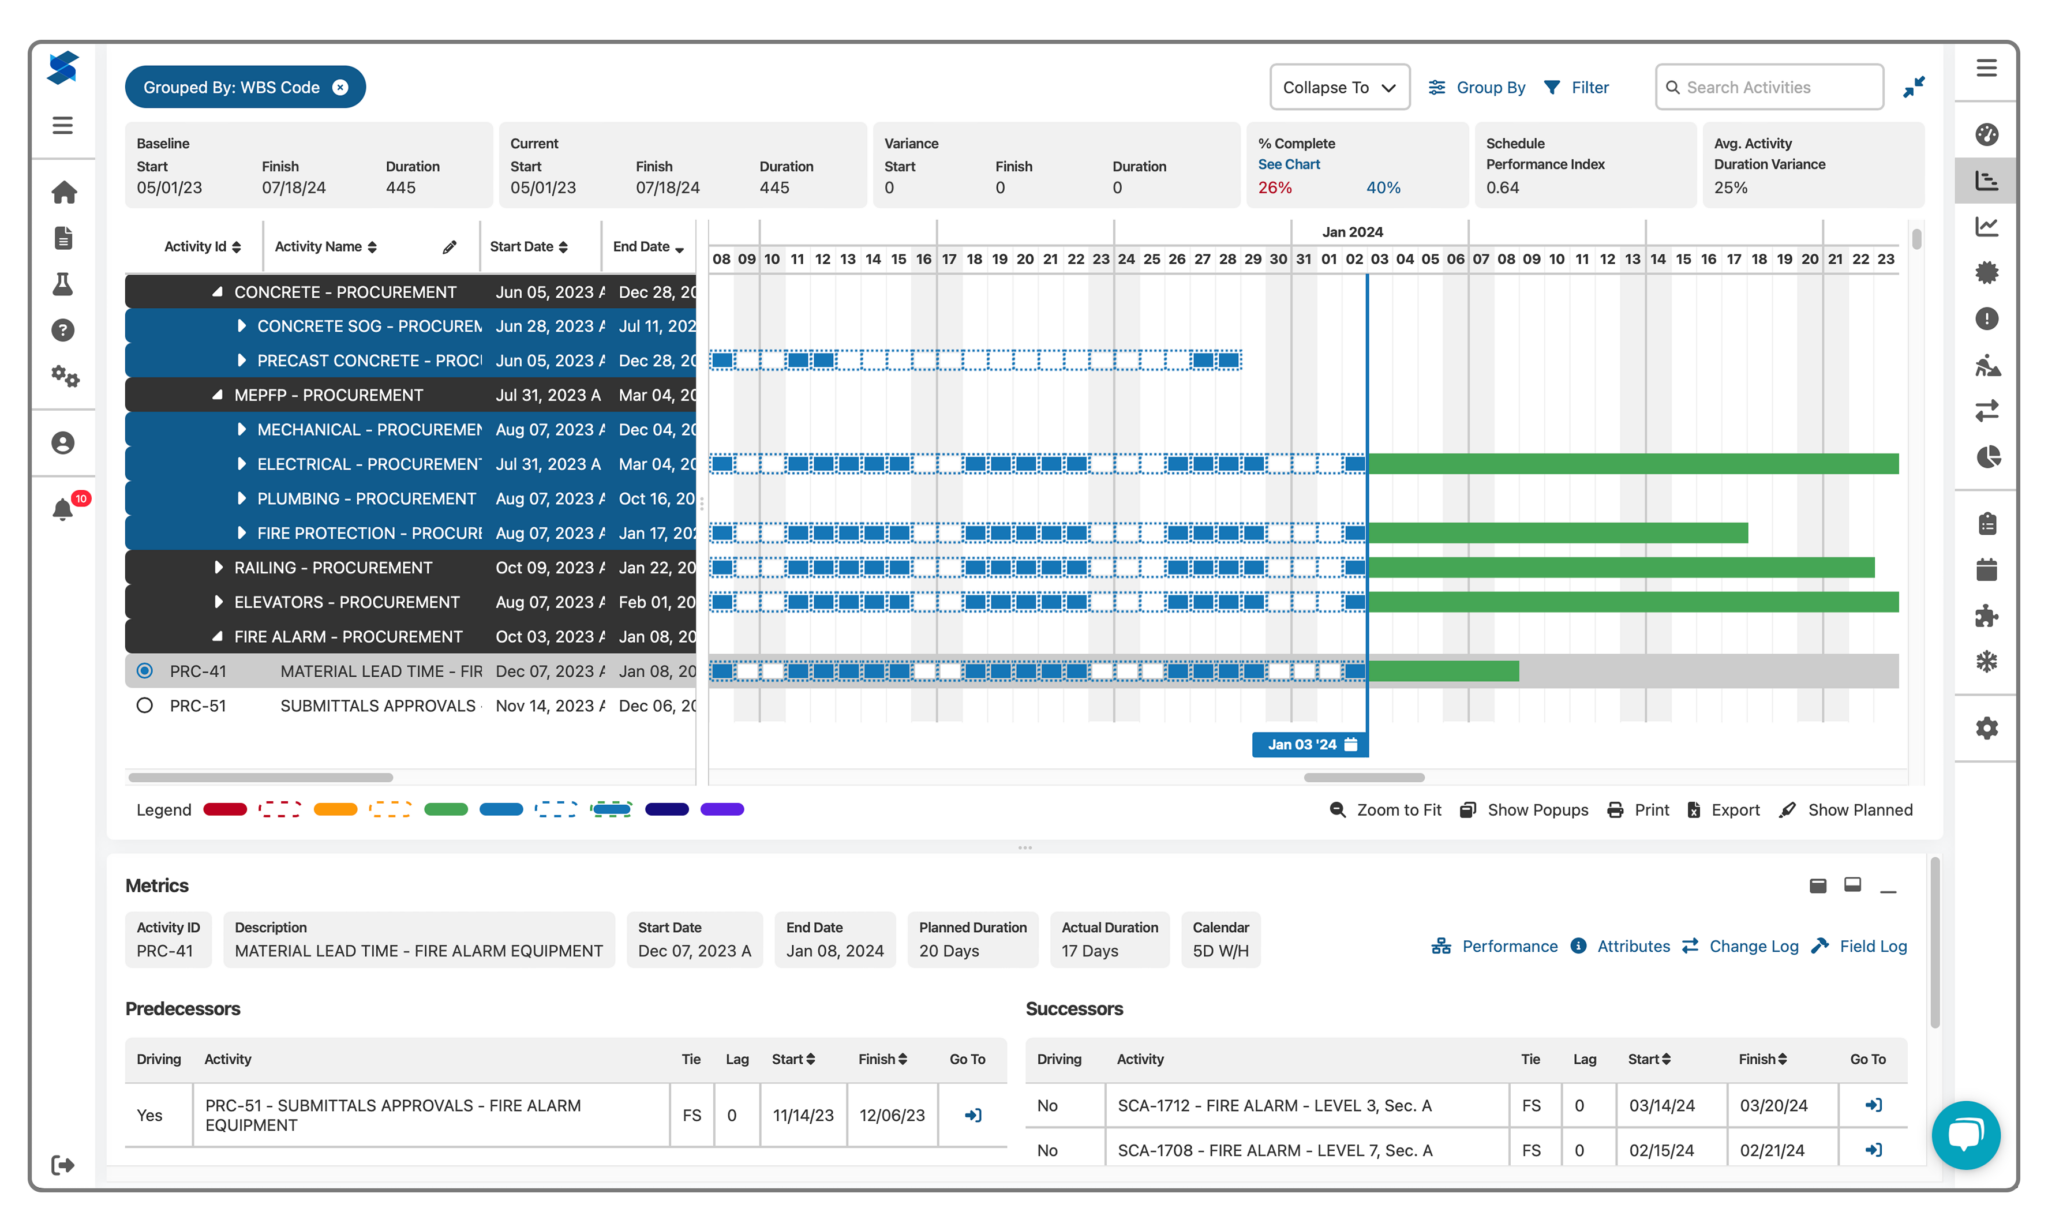Open the dashboard gauge panel in right sidebar
The width and height of the screenshot is (2048, 1231).
tap(1986, 134)
